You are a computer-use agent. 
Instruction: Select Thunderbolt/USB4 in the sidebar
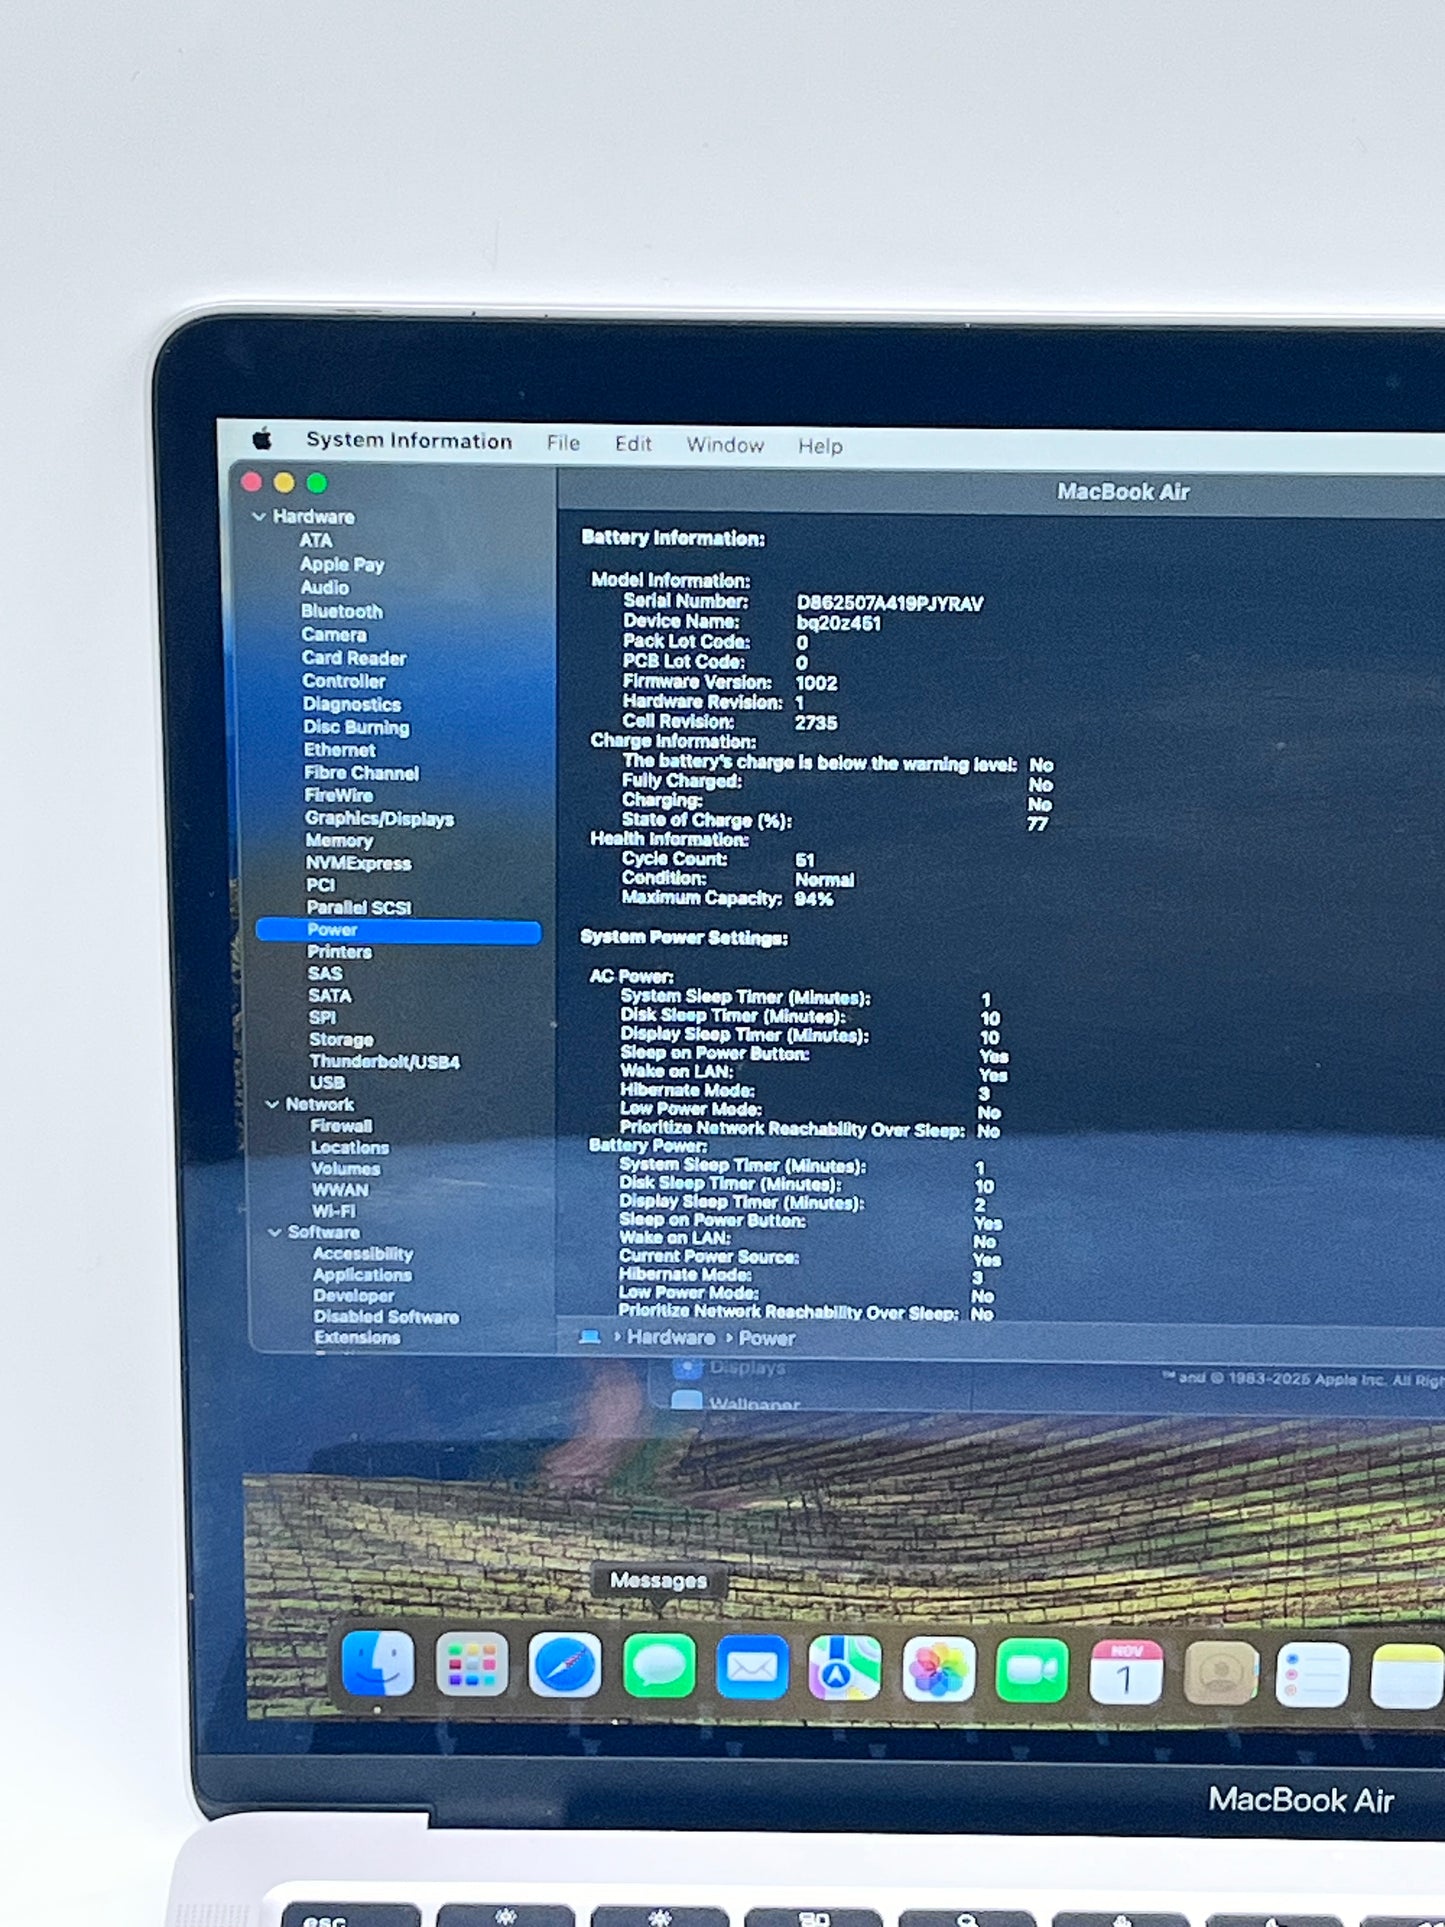click(x=385, y=1061)
